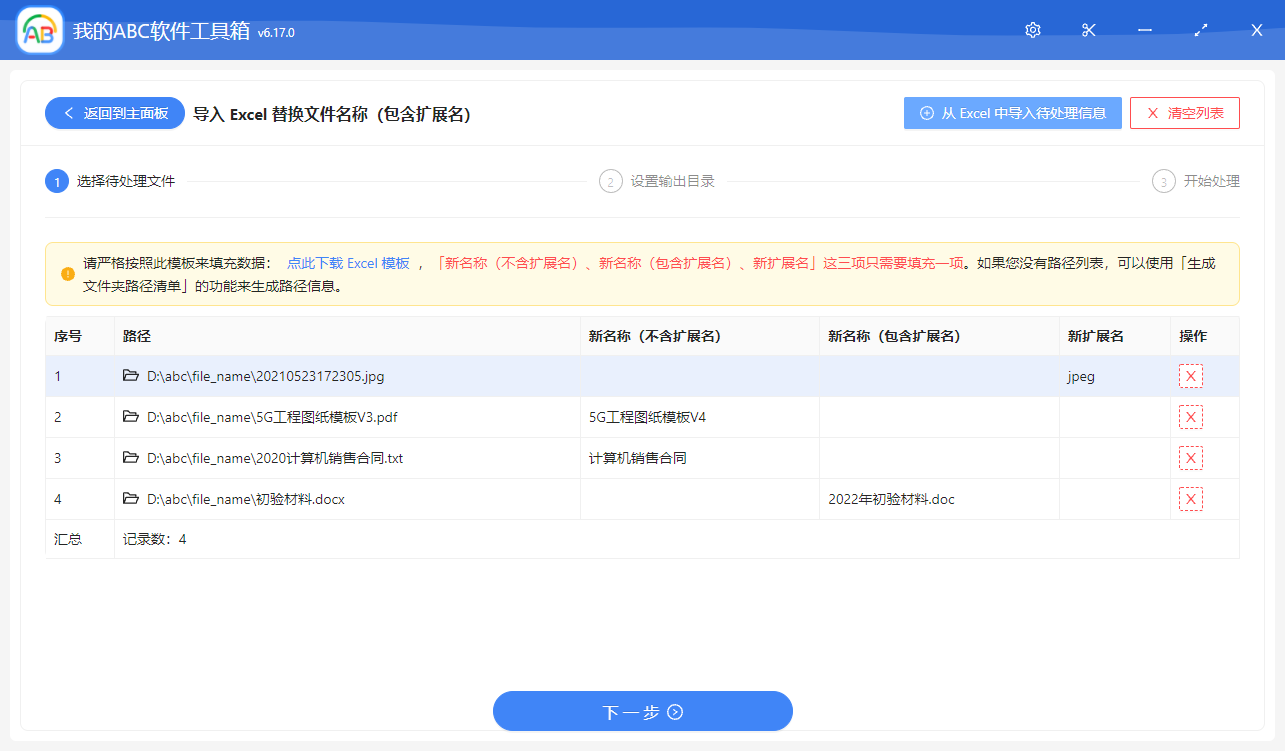
Task: Delete the 20210523172305.jpg row
Action: pyautogui.click(x=1190, y=376)
